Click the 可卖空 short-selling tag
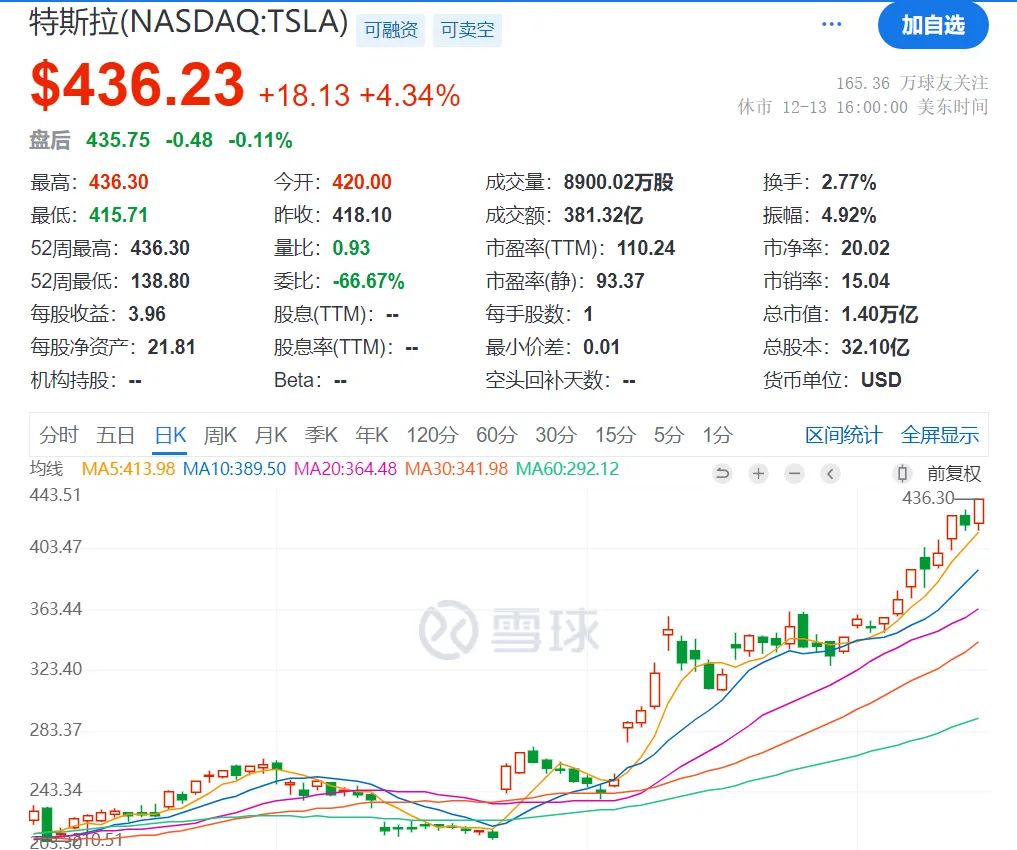 (468, 30)
